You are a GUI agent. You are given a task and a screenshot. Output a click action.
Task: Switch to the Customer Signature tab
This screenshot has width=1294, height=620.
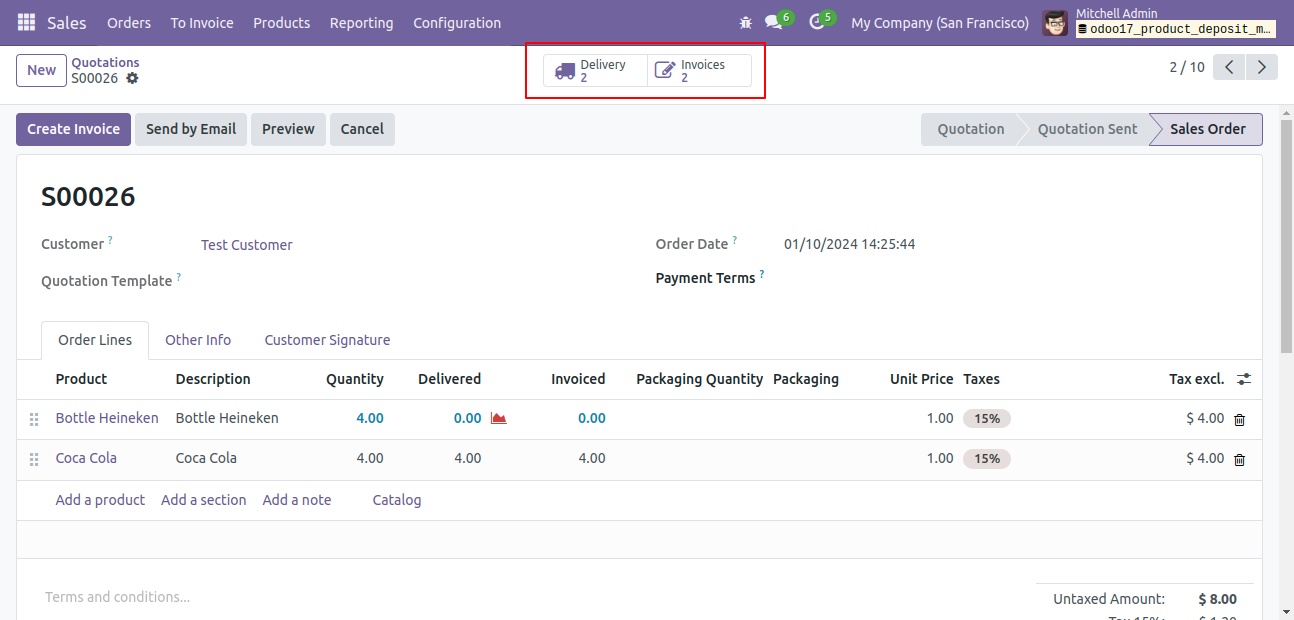pos(327,340)
